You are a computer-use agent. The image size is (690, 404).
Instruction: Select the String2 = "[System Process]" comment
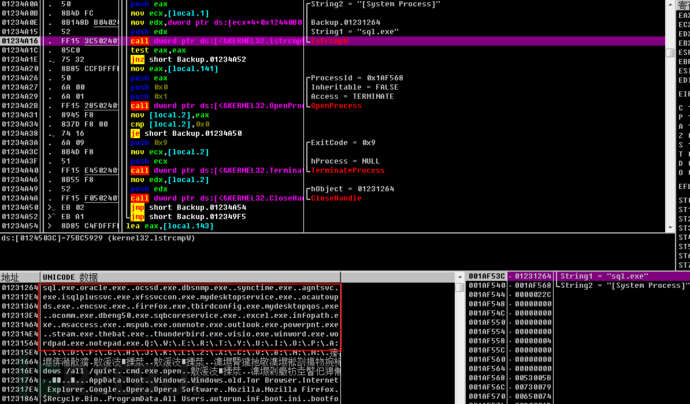[x=370, y=5]
